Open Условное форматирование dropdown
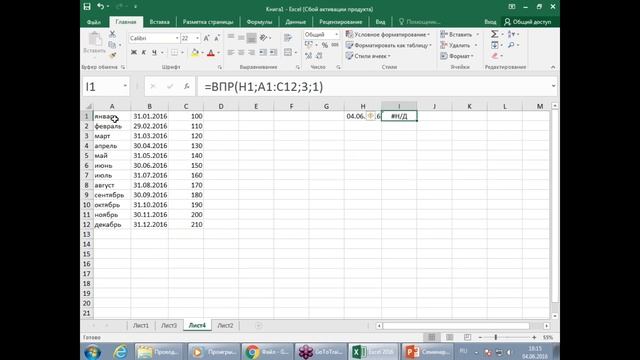 click(x=388, y=34)
